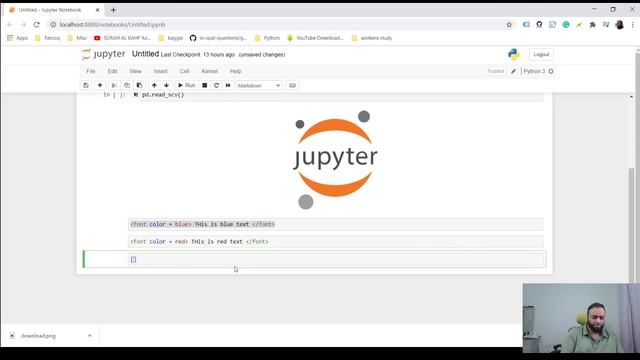Move the selected cell up
Screen dimensions: 640x360
click(154, 85)
